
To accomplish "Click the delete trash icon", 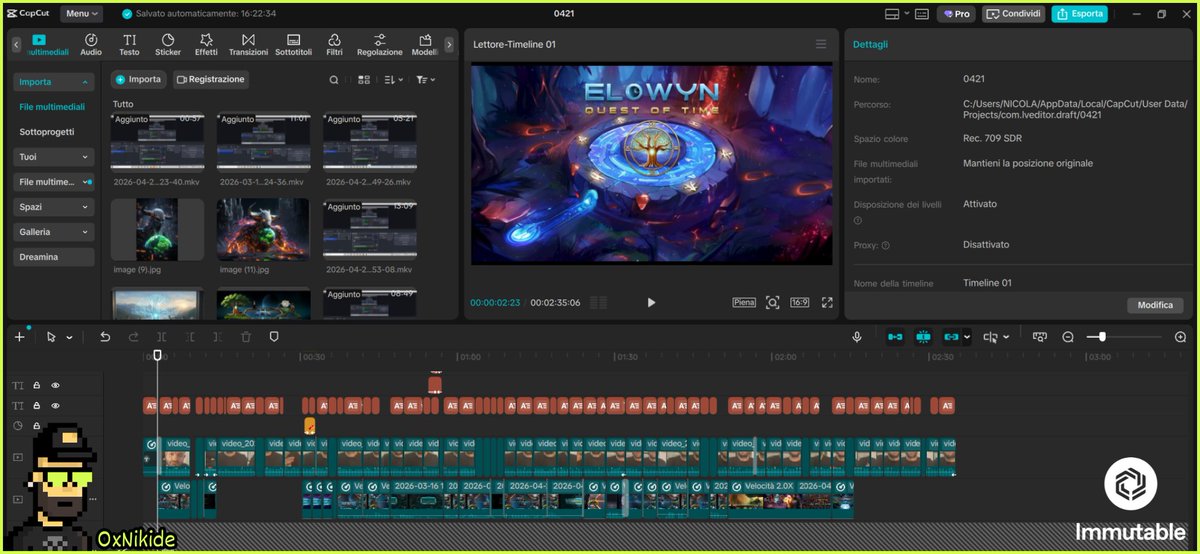I will 246,337.
